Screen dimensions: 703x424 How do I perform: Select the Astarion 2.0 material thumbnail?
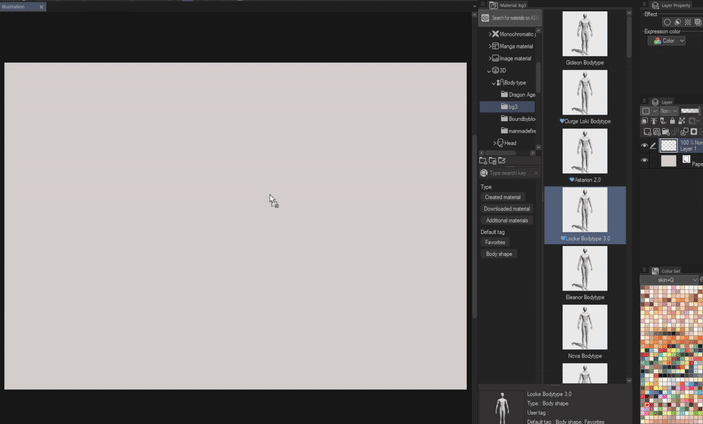(585, 151)
